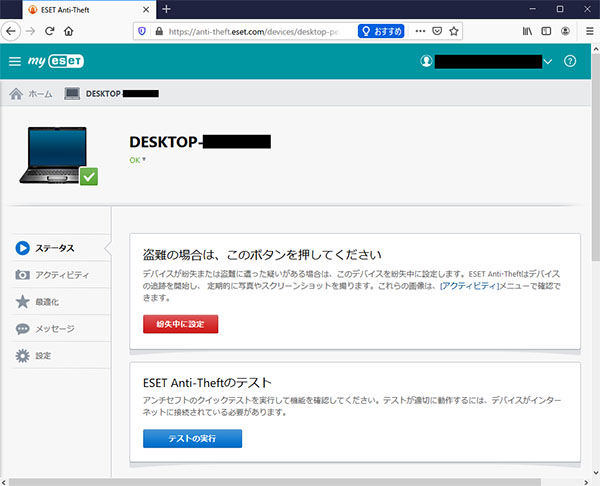Open Firefox account avatar icon
The image size is (600, 486).
click(565, 31)
